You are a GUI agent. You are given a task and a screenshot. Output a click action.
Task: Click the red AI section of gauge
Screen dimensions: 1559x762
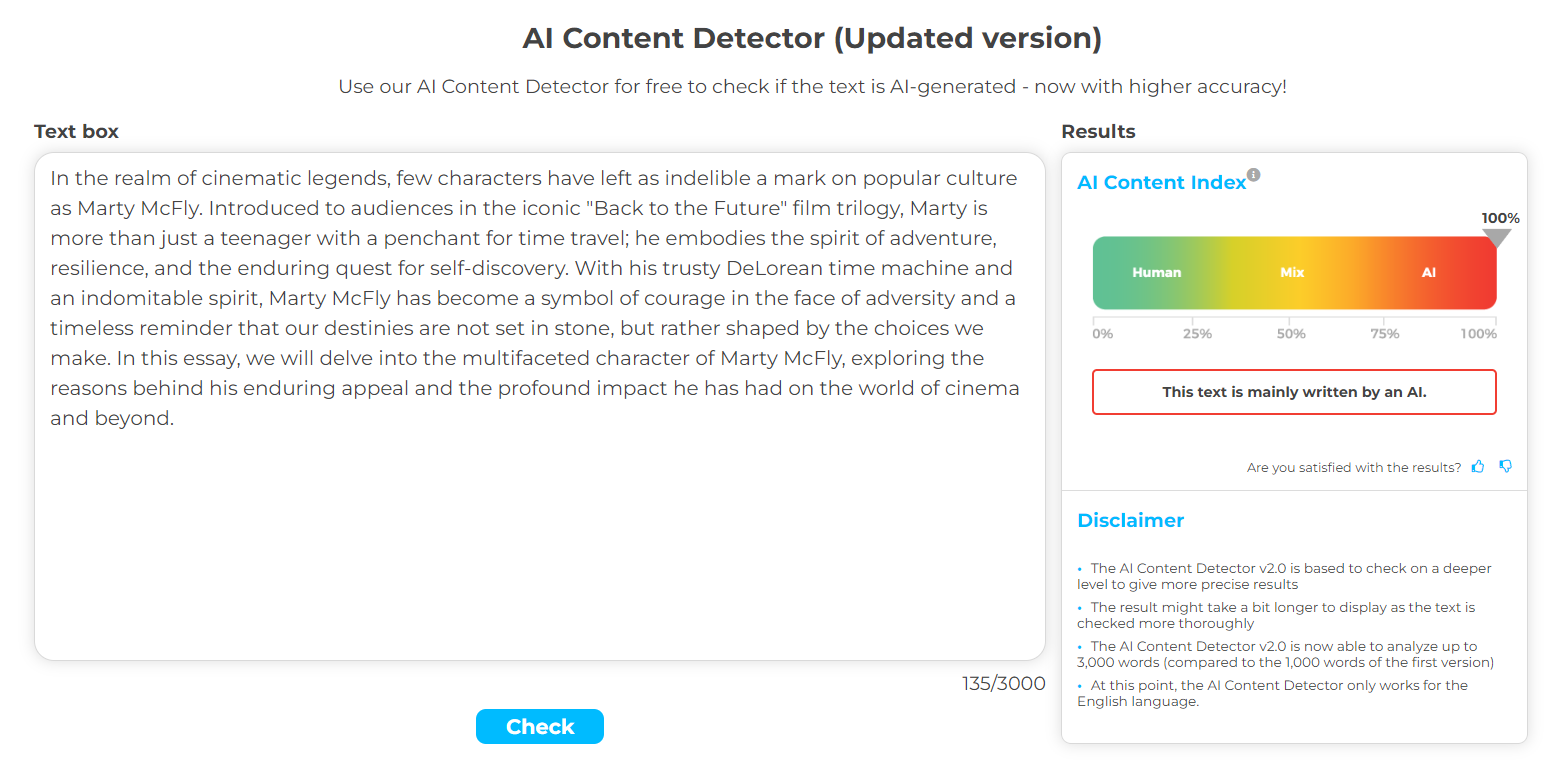coord(1428,272)
